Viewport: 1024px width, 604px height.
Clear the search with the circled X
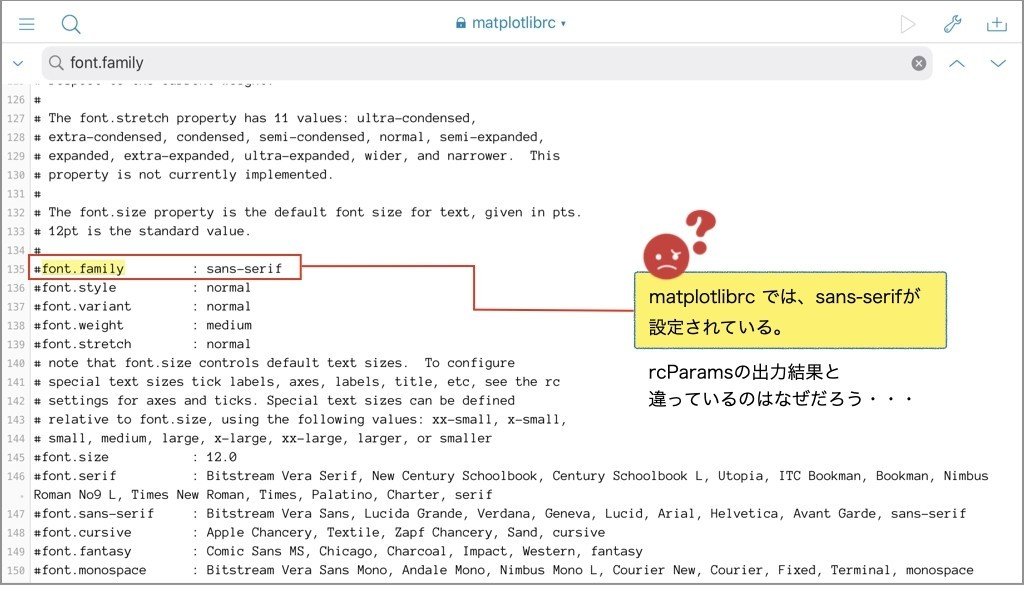point(918,62)
